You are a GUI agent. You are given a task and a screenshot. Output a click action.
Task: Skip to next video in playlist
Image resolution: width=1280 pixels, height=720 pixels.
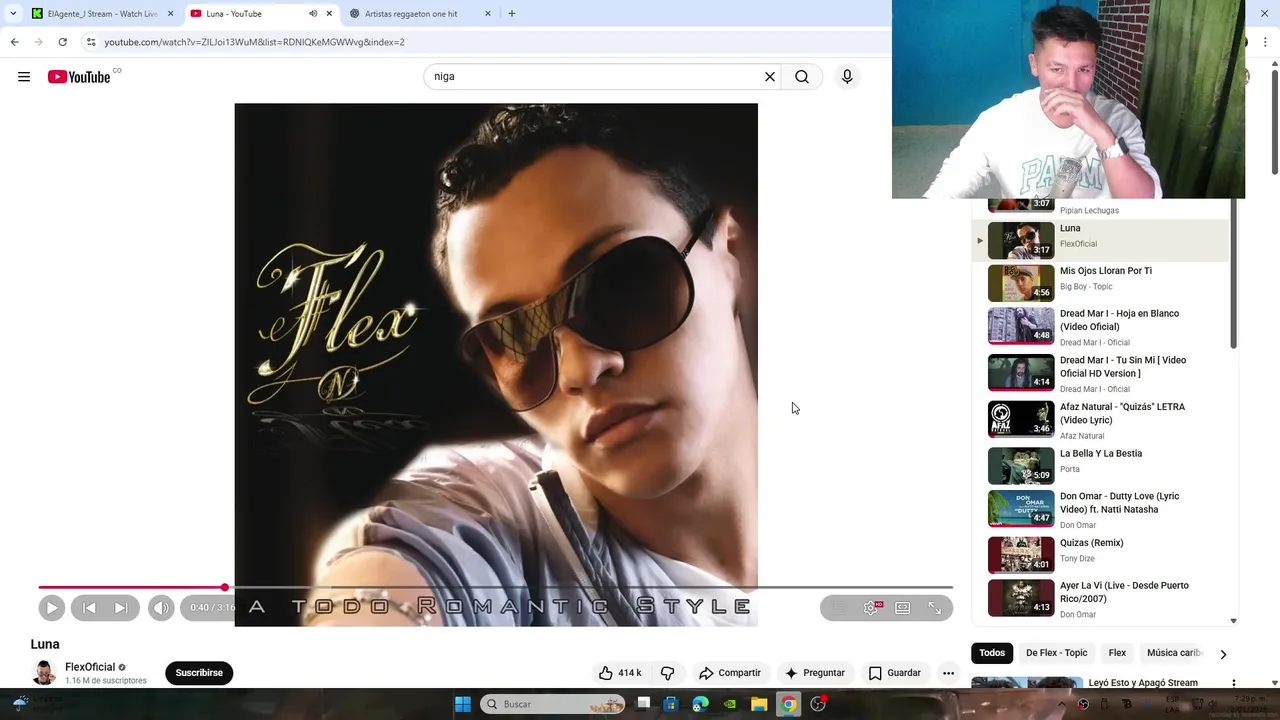coord(121,607)
